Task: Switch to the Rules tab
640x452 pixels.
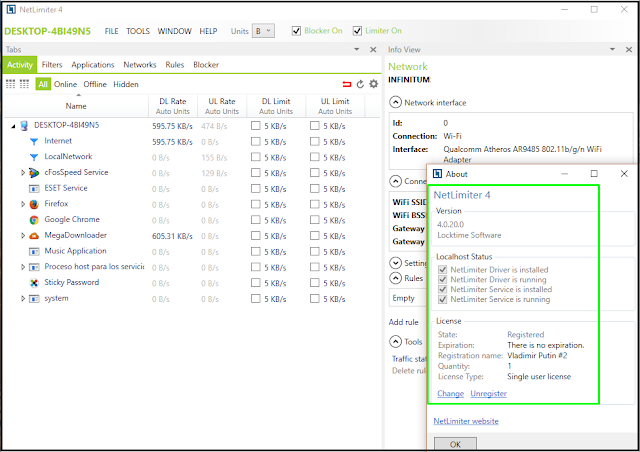Action: coord(174,65)
